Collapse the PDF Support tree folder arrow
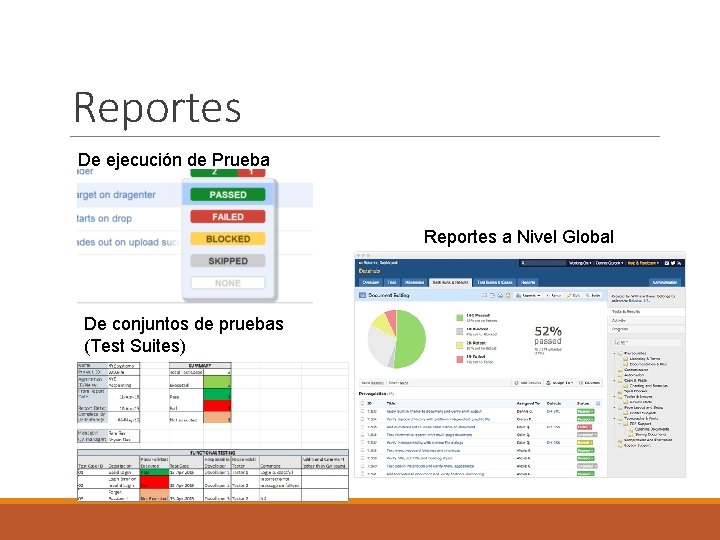Screen dimensions: 720x540 pyautogui.click(x=620, y=424)
